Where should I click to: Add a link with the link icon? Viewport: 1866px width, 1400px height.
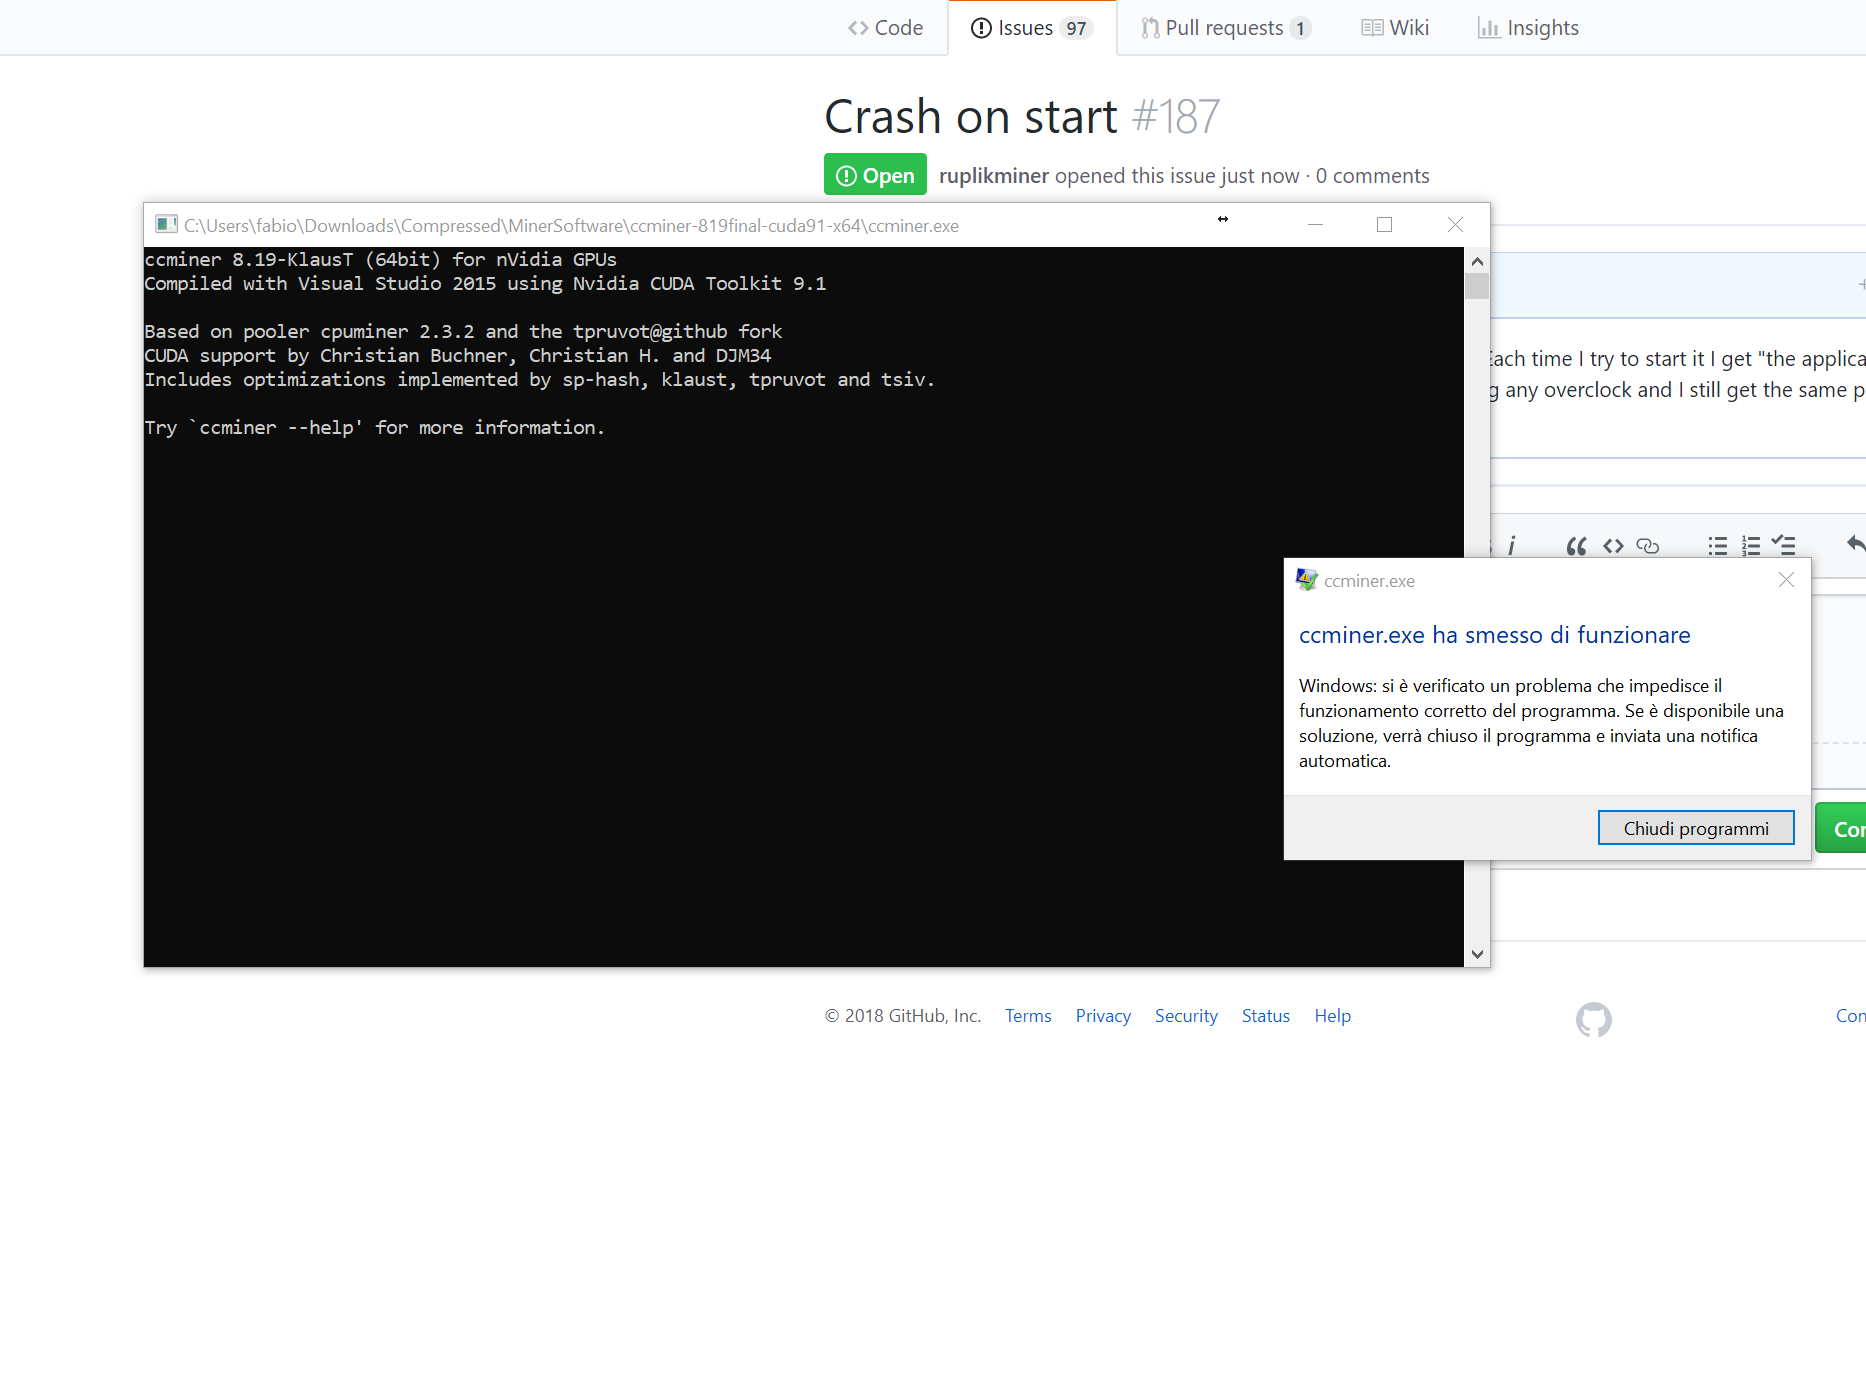[1648, 546]
